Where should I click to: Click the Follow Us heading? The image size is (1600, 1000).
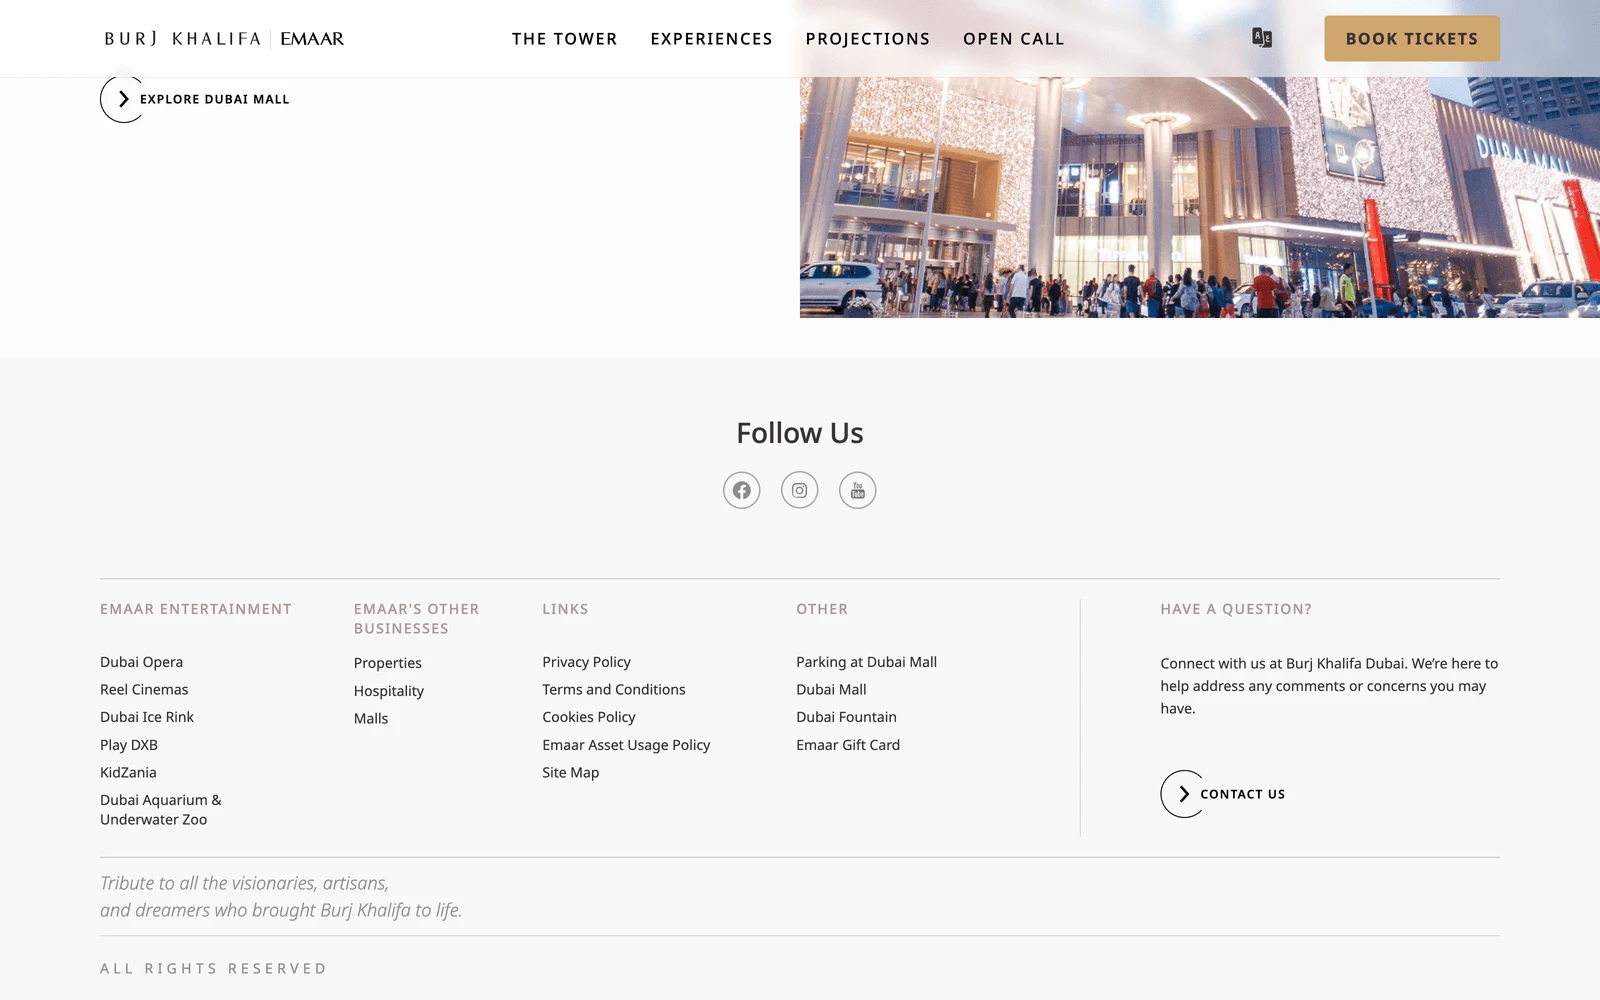800,433
